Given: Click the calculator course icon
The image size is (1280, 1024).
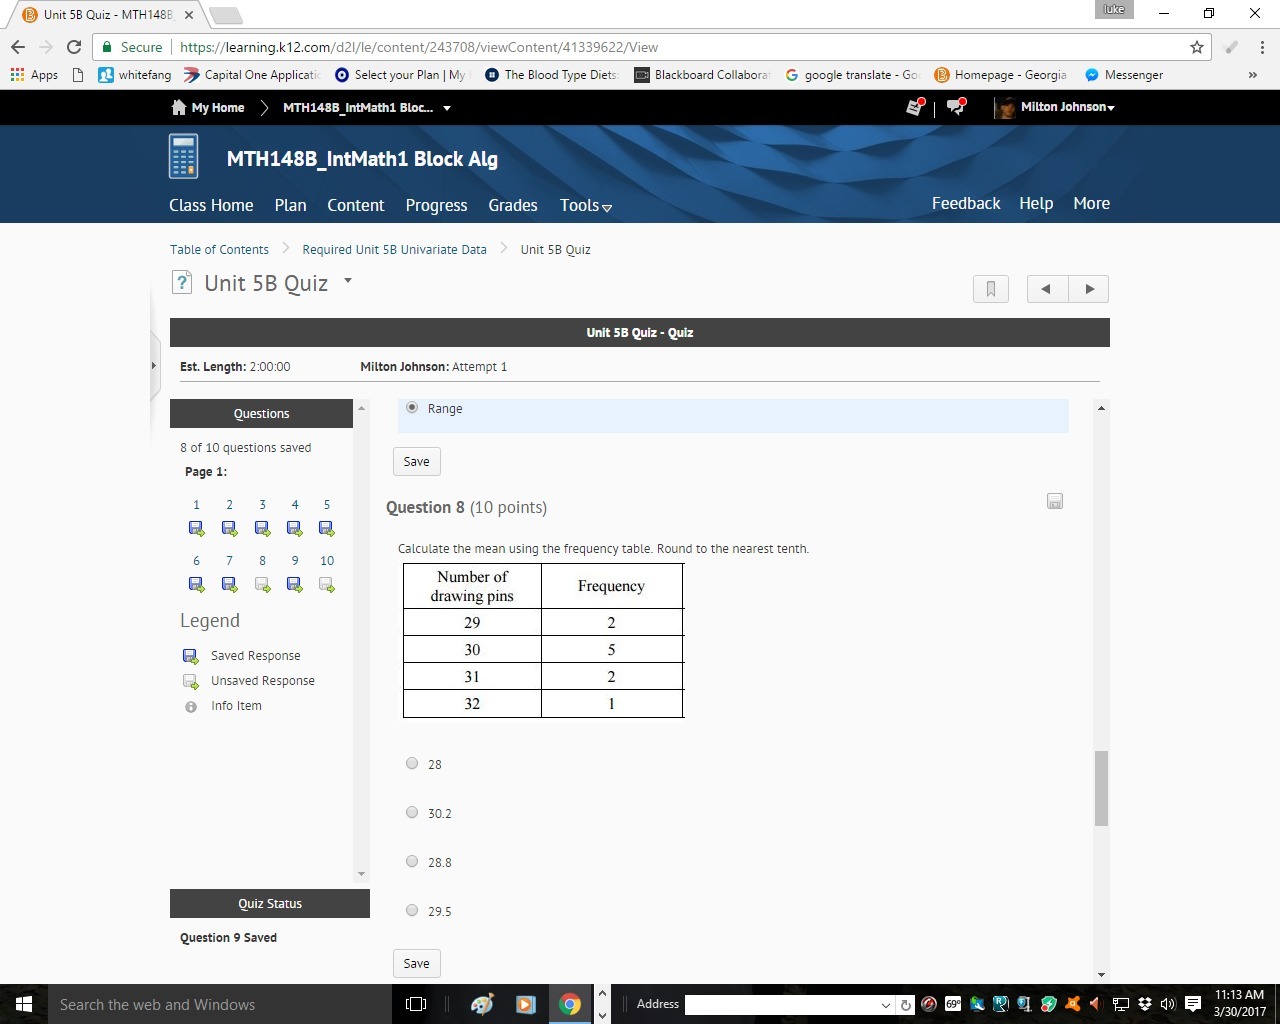Looking at the screenshot, I should point(184,158).
